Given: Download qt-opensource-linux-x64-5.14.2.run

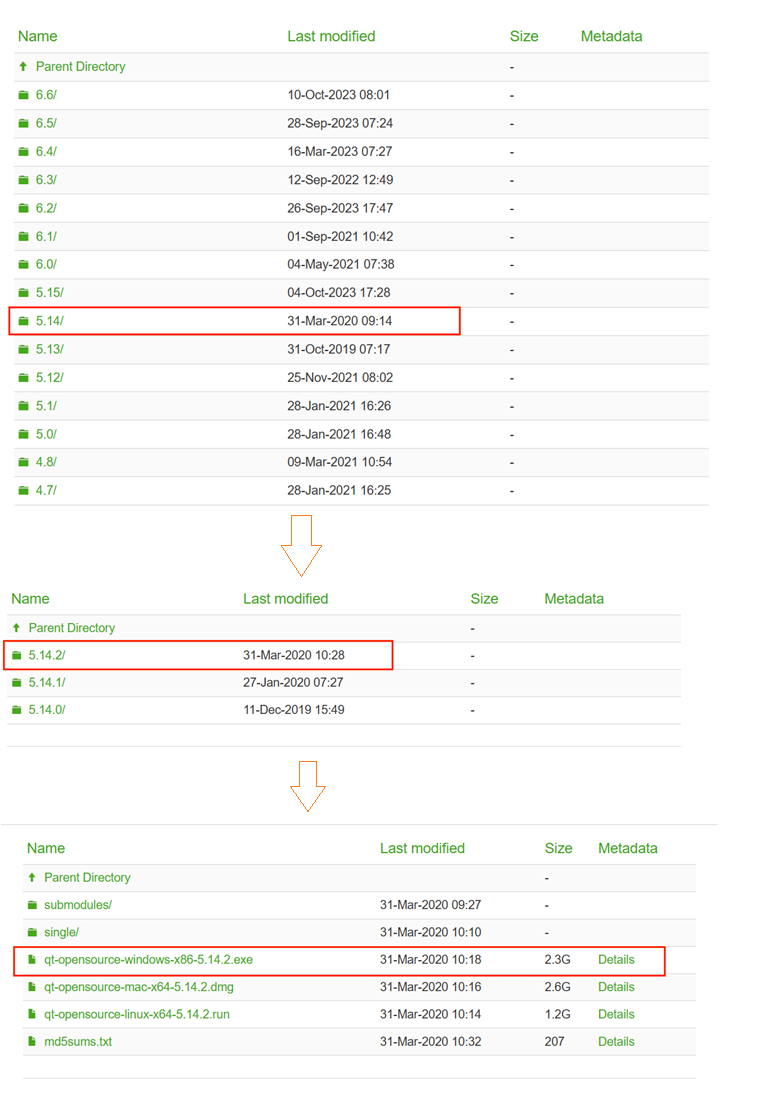Looking at the screenshot, I should 137,1014.
